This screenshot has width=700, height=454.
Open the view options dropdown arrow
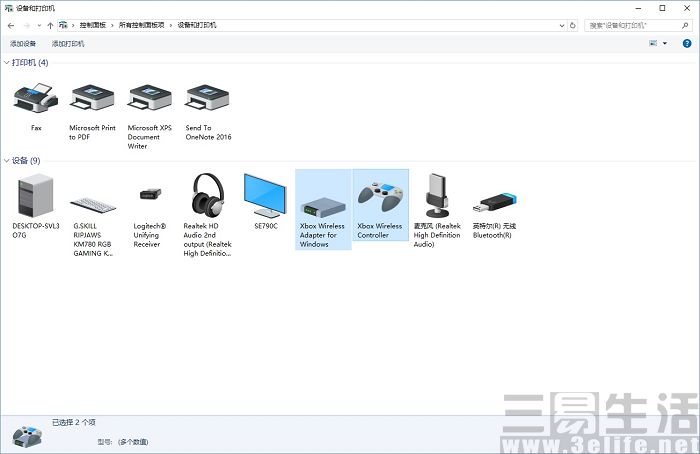tap(665, 43)
